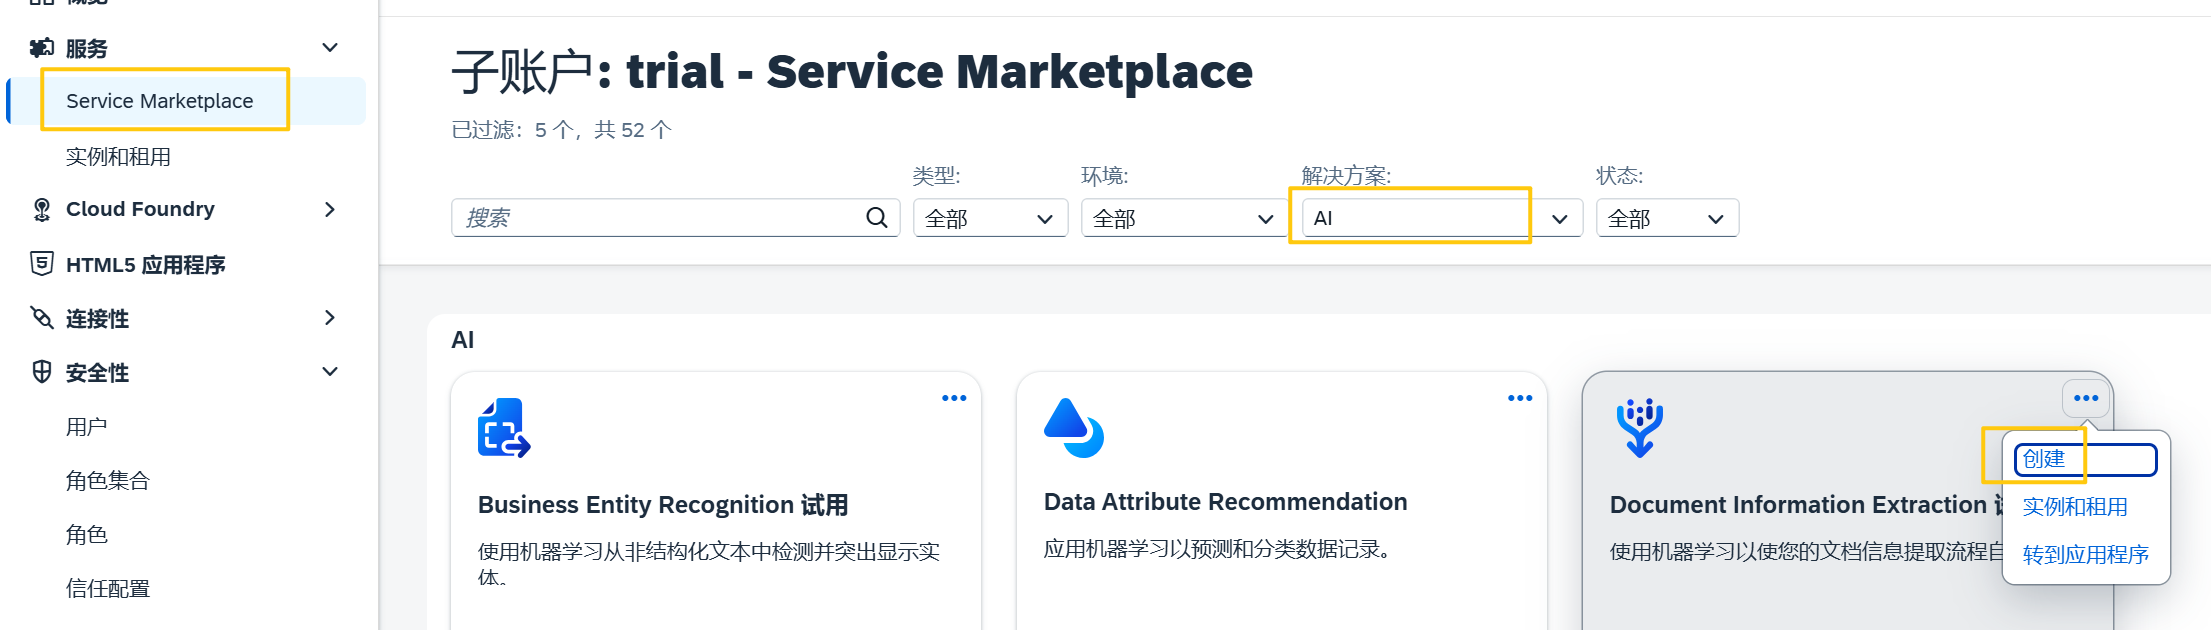The width and height of the screenshot is (2211, 630).
Task: Click the Business Entity Recognition service icon
Action: coord(504,428)
